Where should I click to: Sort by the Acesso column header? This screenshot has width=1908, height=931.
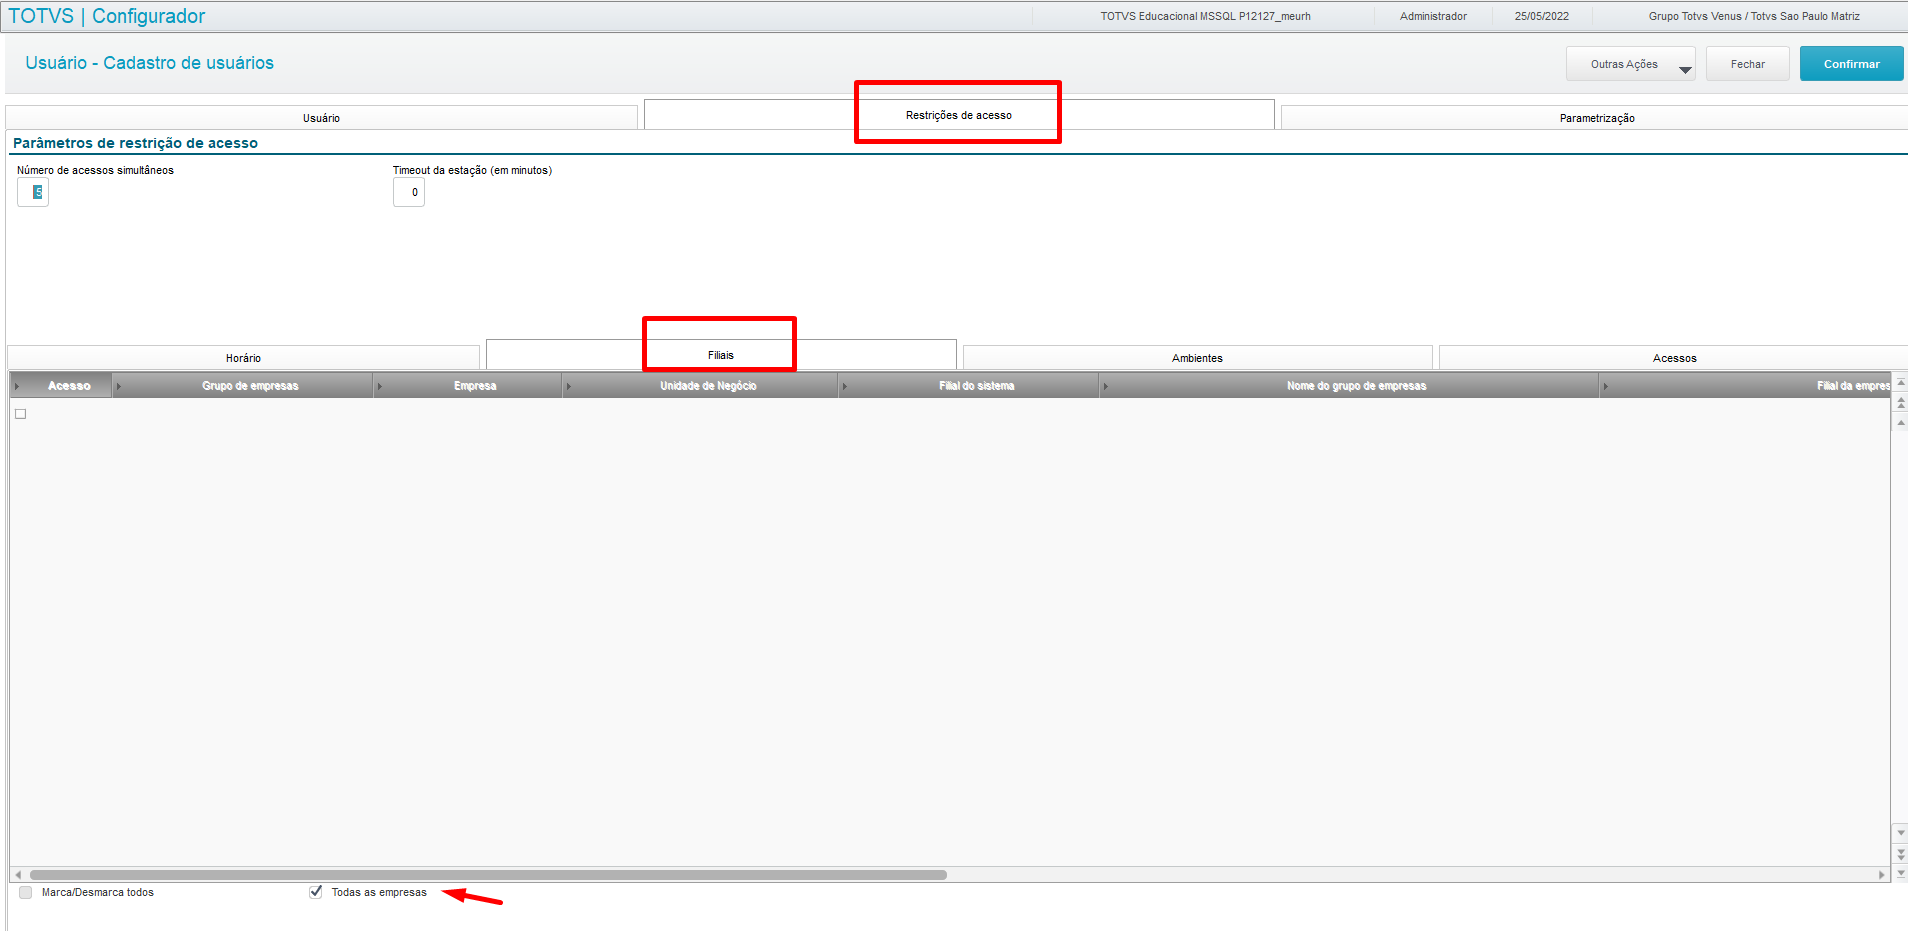pyautogui.click(x=62, y=386)
